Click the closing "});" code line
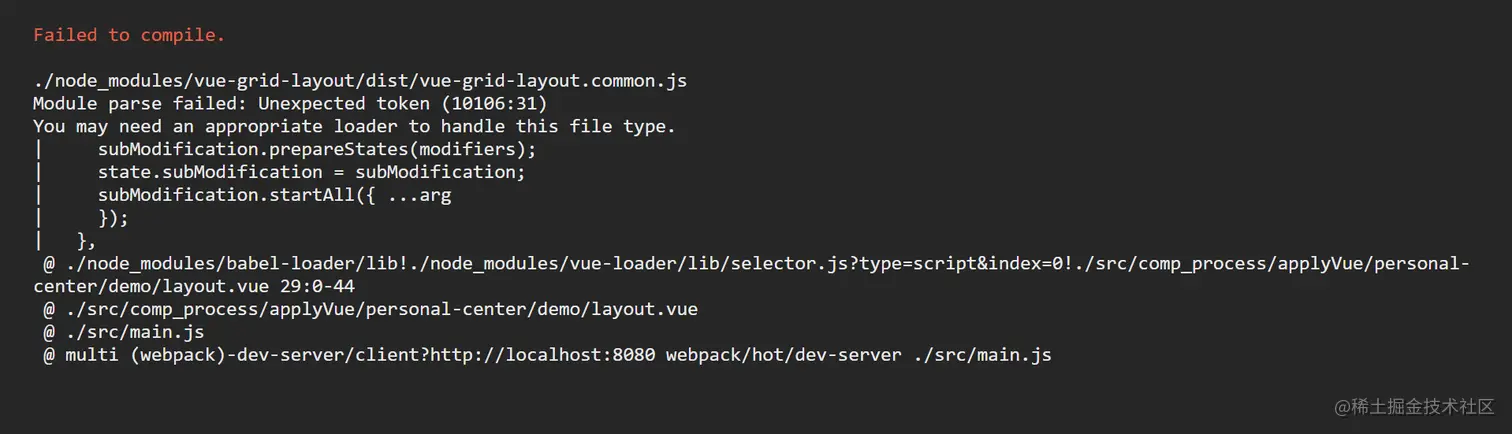 (x=114, y=218)
